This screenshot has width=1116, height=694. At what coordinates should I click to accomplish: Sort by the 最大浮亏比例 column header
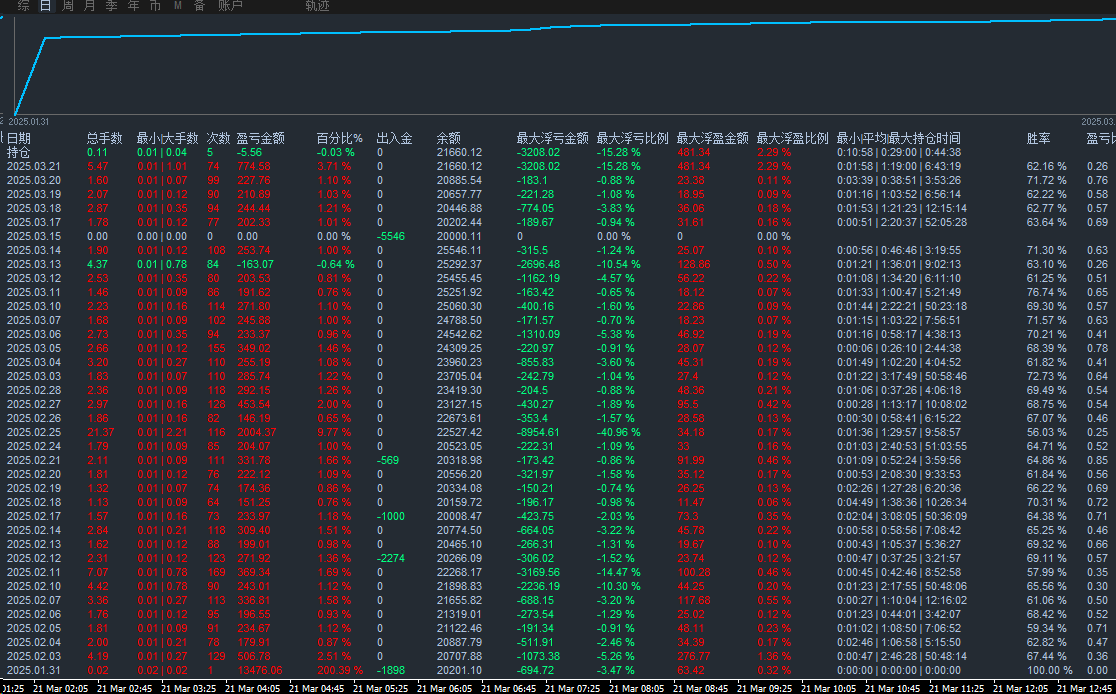pyautogui.click(x=633, y=138)
